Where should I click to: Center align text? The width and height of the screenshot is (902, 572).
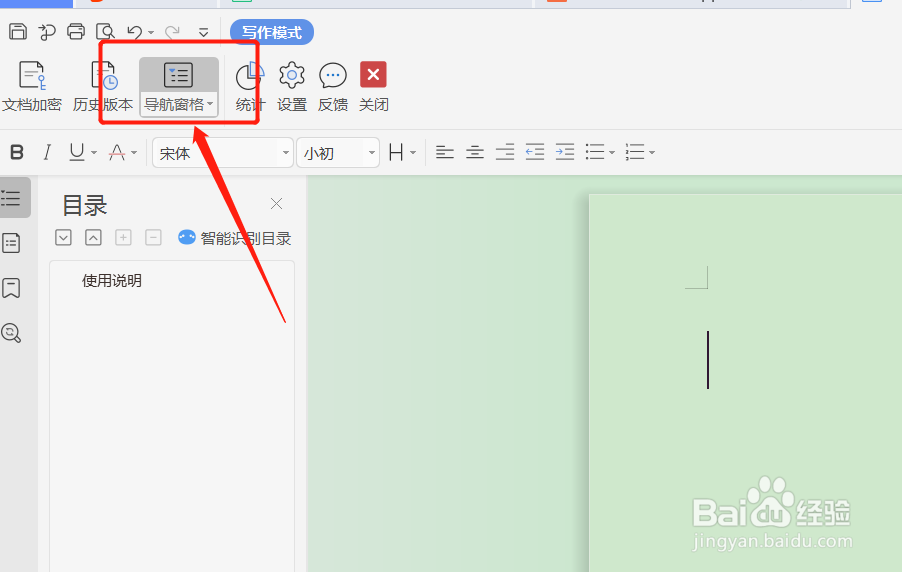click(x=475, y=152)
